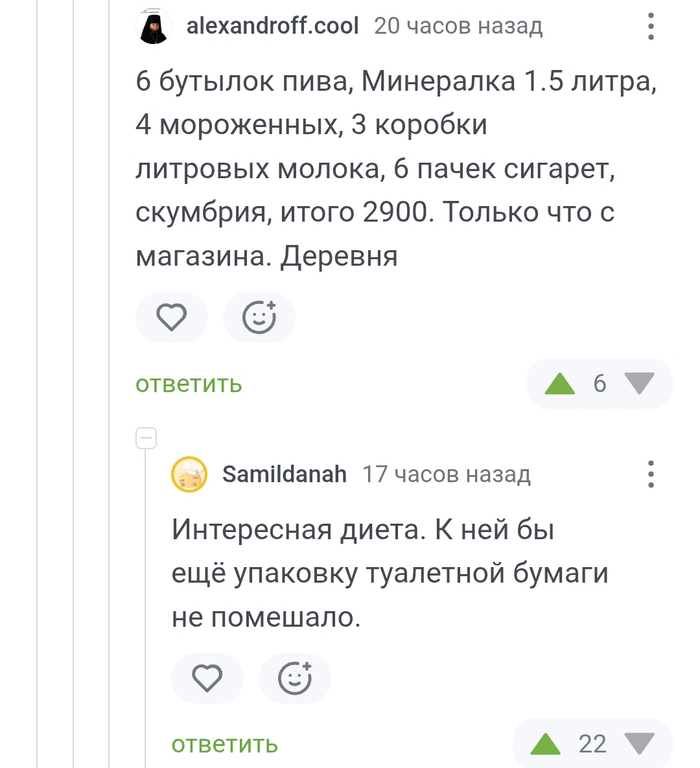The height and width of the screenshot is (768, 700).
Task: Click the '20 часов назад' timestamp
Action: point(458,26)
